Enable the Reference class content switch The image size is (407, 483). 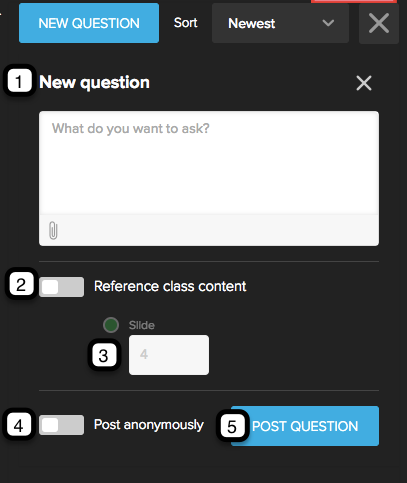(x=61, y=287)
